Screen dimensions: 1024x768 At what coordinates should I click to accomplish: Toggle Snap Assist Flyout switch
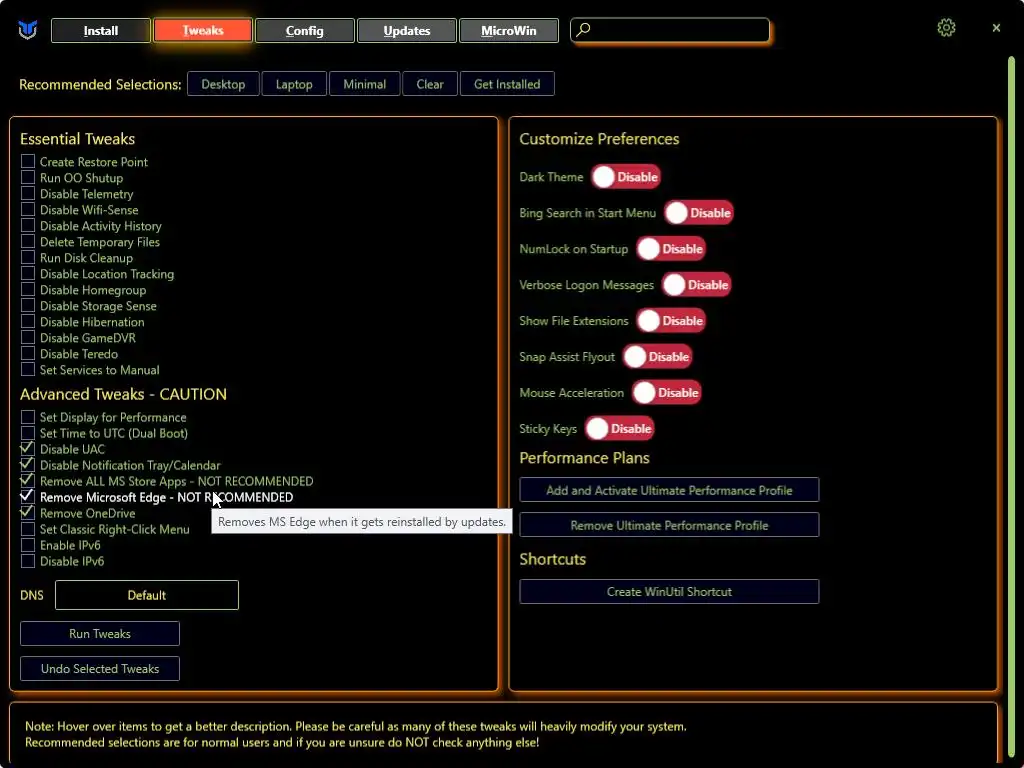(657, 357)
